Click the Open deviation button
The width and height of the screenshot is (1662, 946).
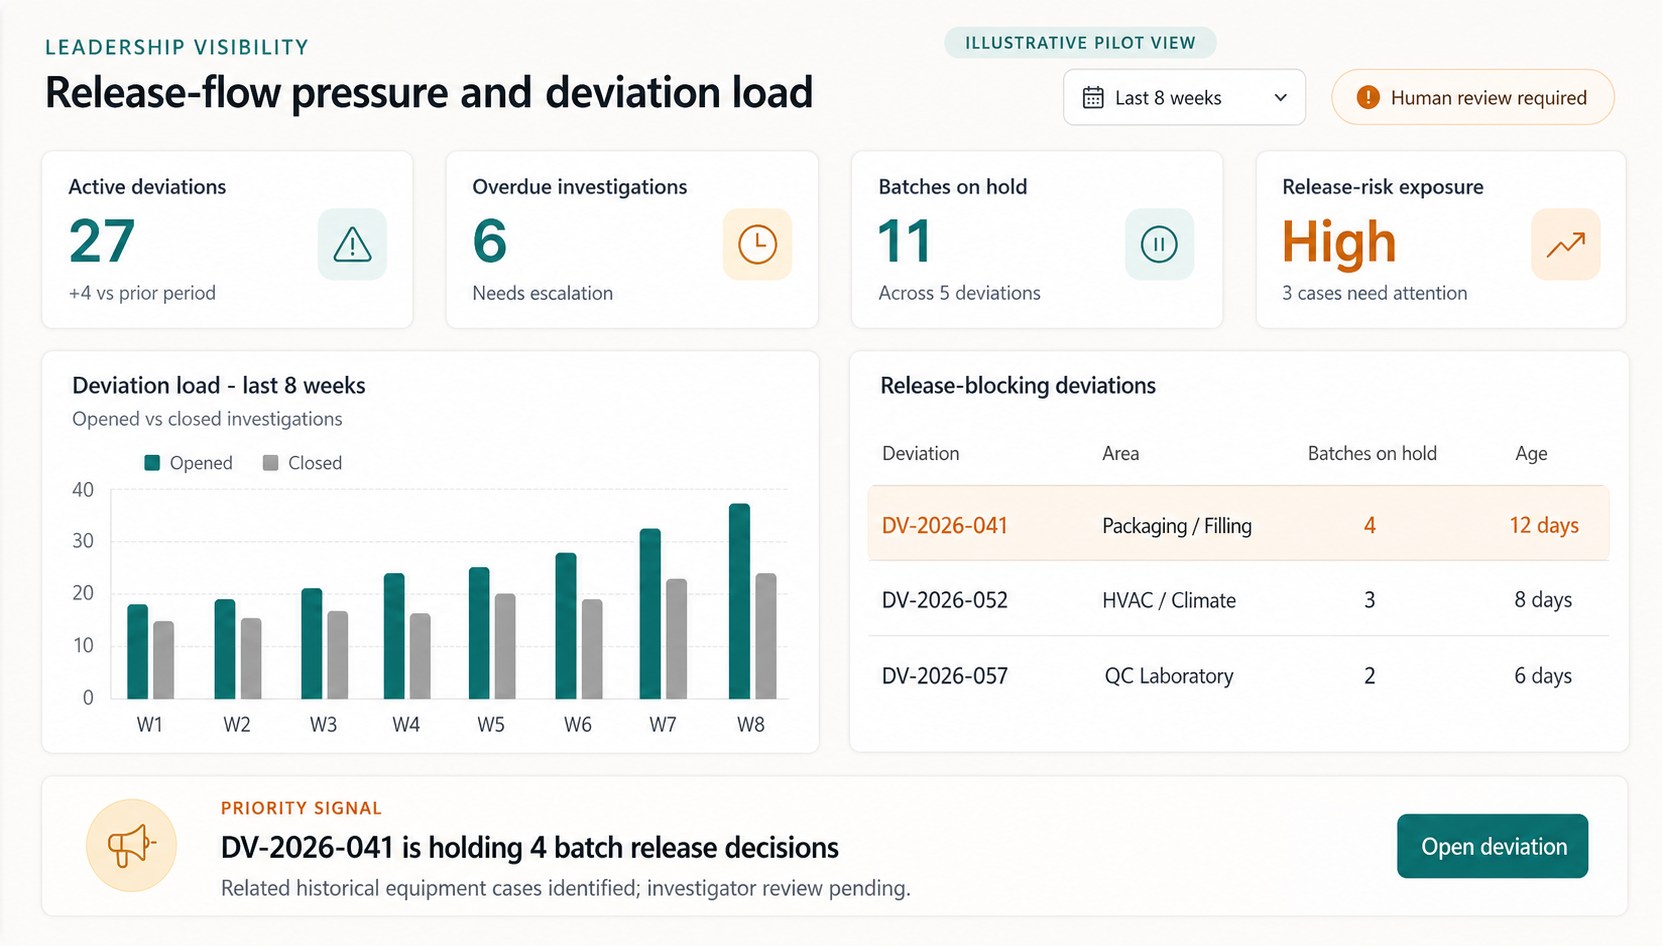(1492, 846)
